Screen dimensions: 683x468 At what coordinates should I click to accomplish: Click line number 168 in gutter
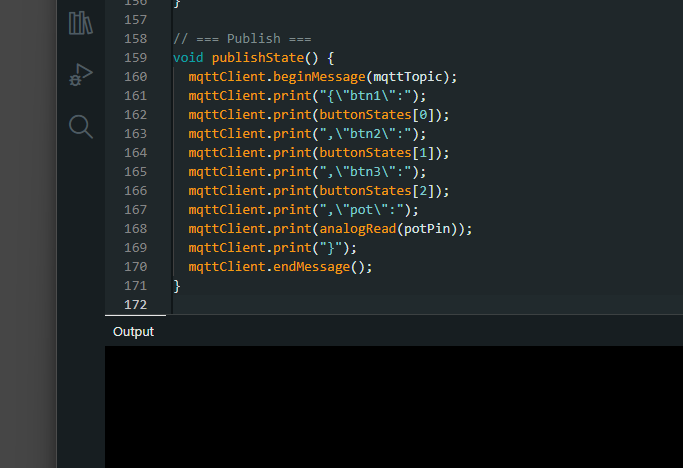pyautogui.click(x=135, y=228)
